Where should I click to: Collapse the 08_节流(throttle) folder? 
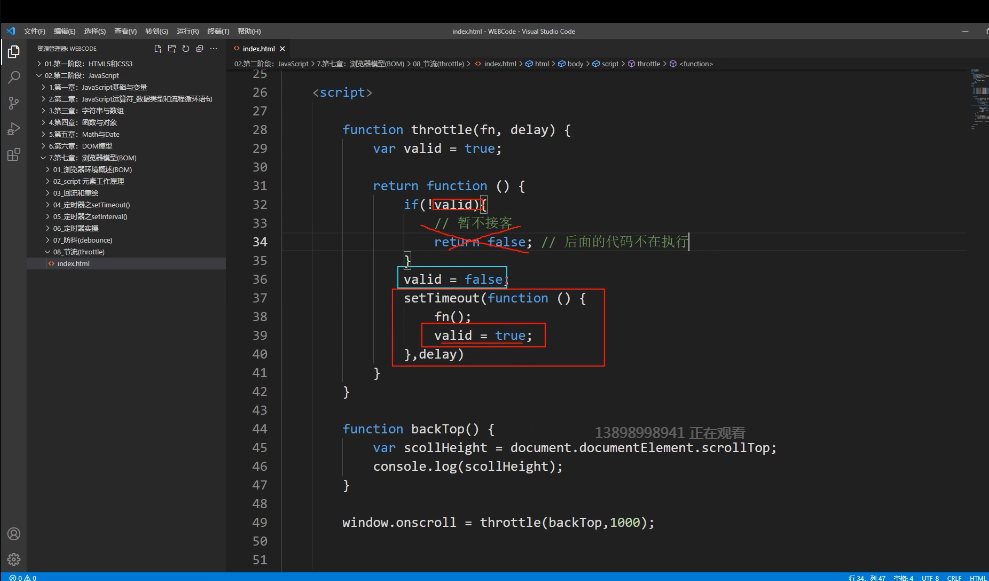point(126,252)
